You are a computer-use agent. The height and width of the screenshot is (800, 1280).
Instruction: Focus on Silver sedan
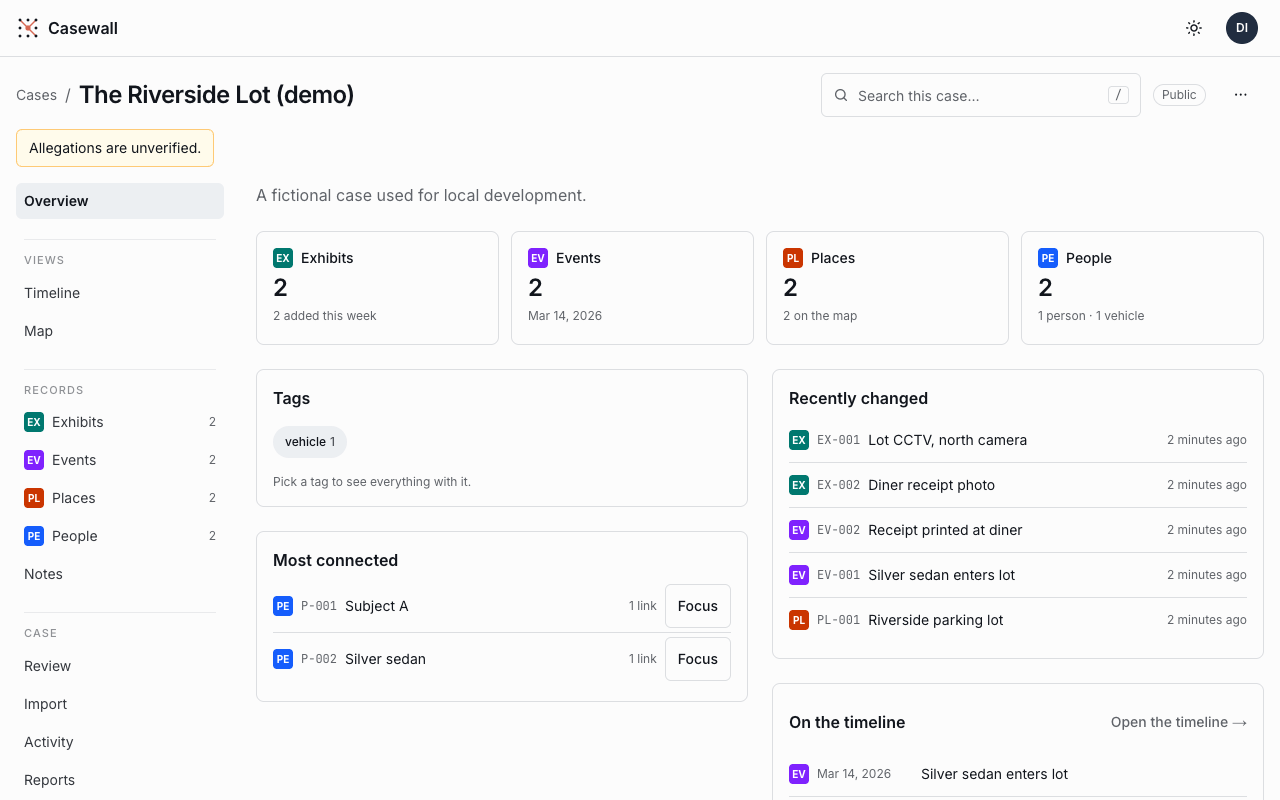tap(698, 659)
